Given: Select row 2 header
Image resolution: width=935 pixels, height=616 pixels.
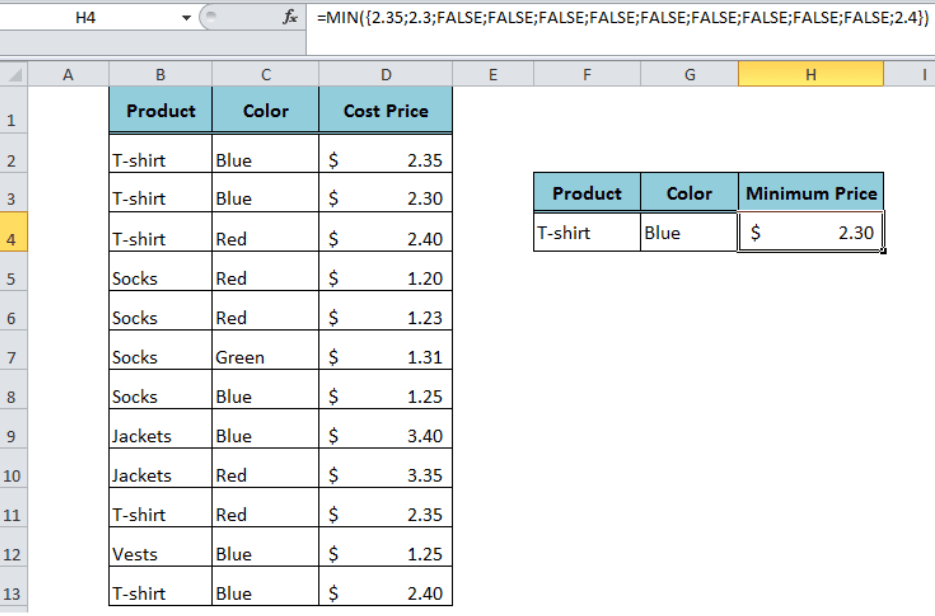Looking at the screenshot, I should [13, 153].
